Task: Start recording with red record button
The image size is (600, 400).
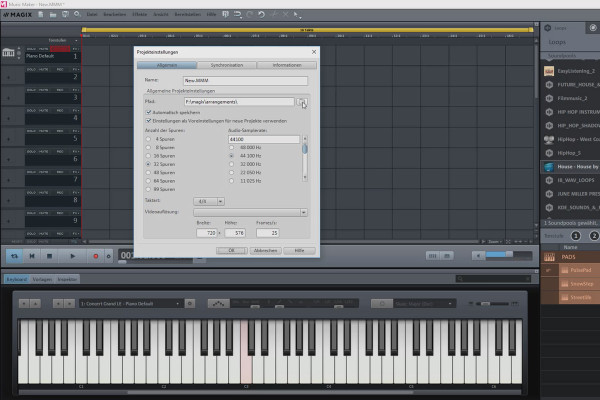Action: (96, 256)
